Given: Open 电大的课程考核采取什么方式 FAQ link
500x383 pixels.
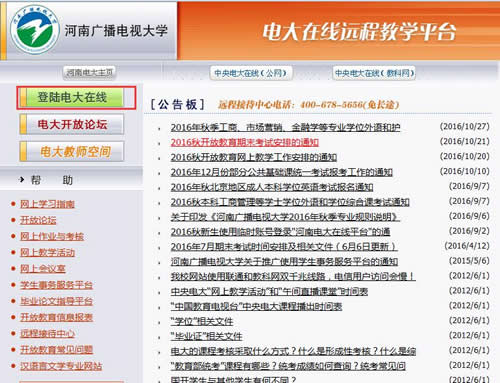Looking at the screenshot, I should coord(293,351).
